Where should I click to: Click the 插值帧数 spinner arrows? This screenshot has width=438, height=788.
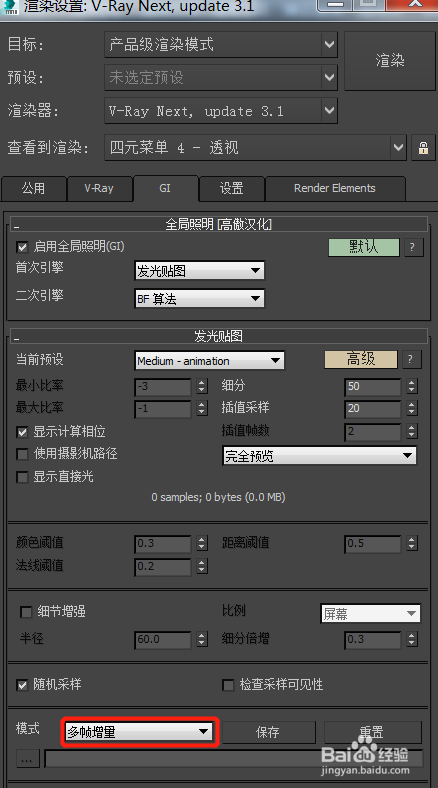(412, 432)
